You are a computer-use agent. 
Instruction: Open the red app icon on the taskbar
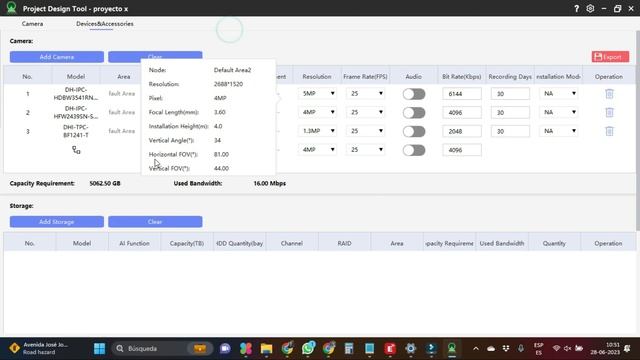(390, 349)
